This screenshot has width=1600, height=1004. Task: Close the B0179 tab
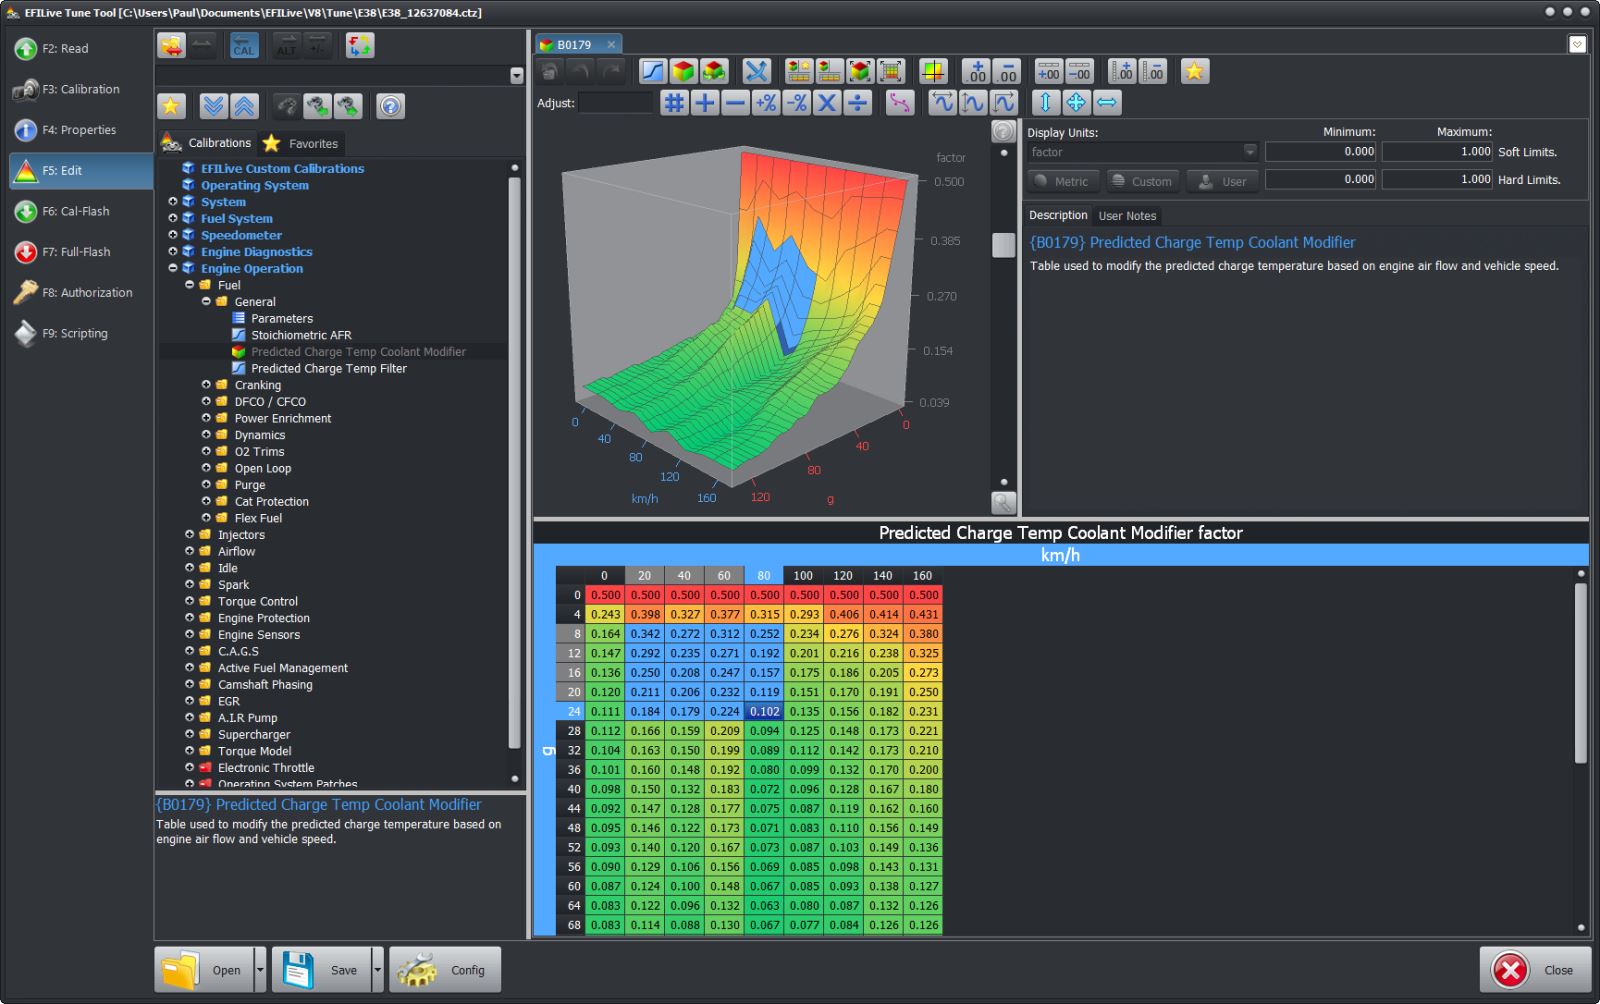[611, 44]
